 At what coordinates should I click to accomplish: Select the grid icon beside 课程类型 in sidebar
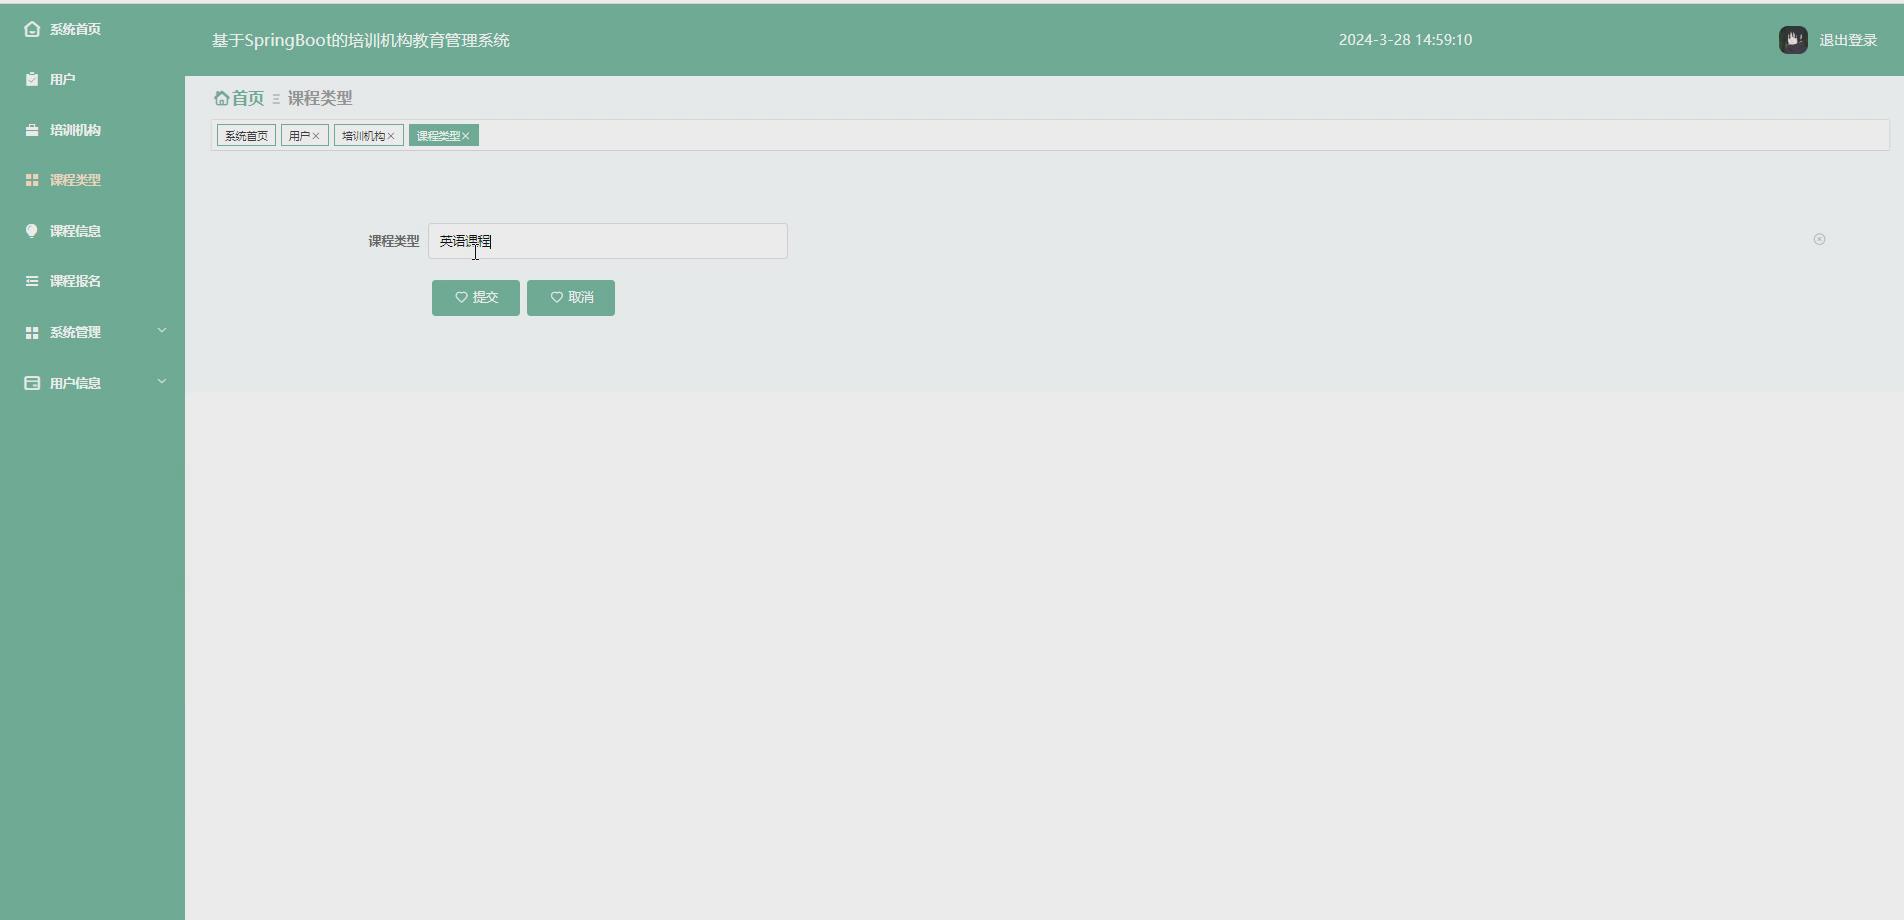[x=31, y=180]
